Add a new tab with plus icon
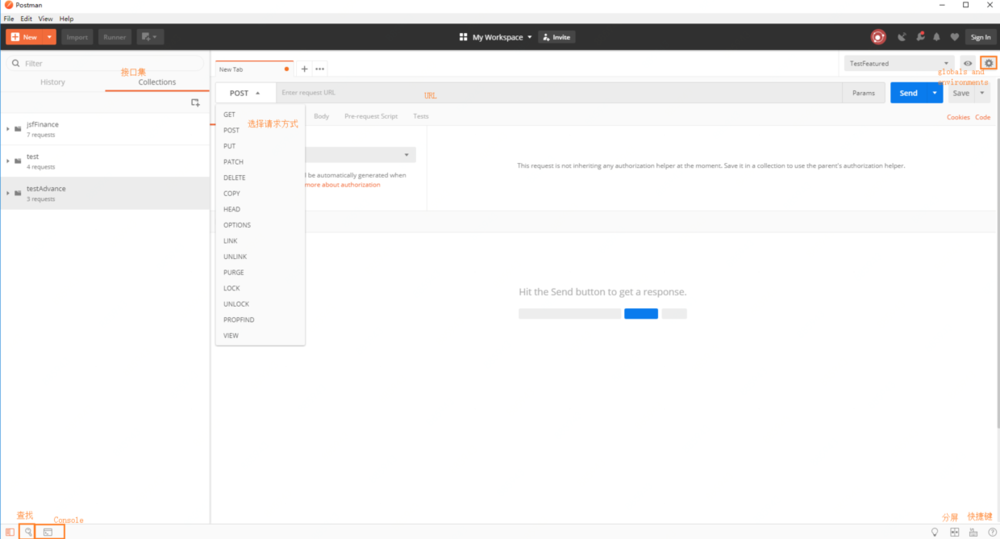Screen dimensions: 1000x539 [304, 69]
